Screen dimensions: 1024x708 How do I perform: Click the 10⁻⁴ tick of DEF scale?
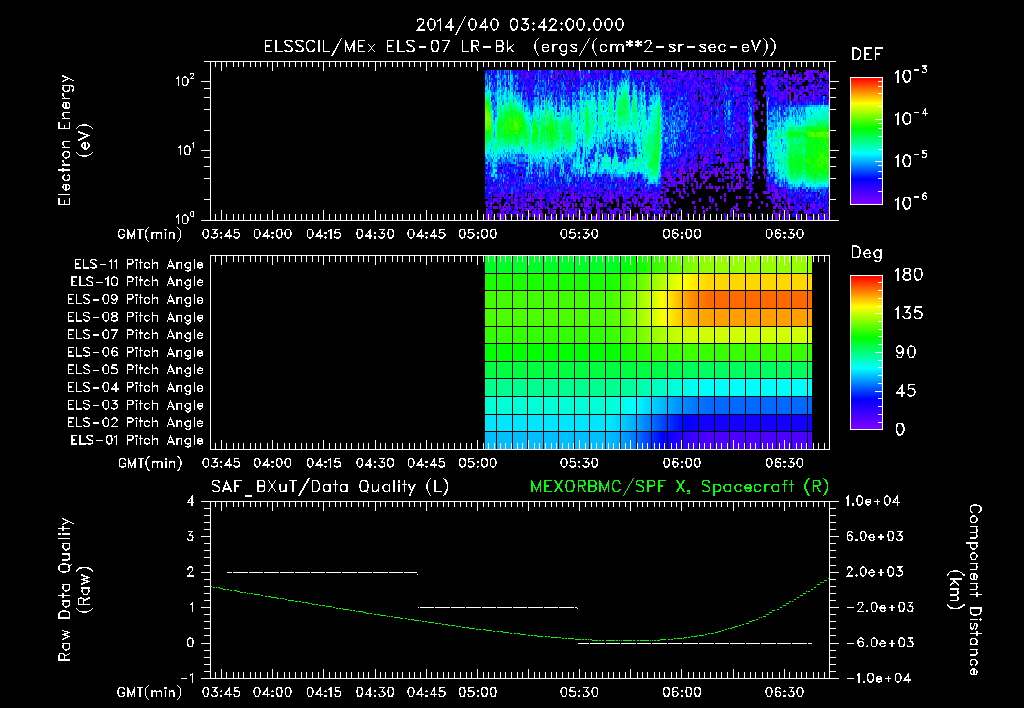click(x=910, y=117)
